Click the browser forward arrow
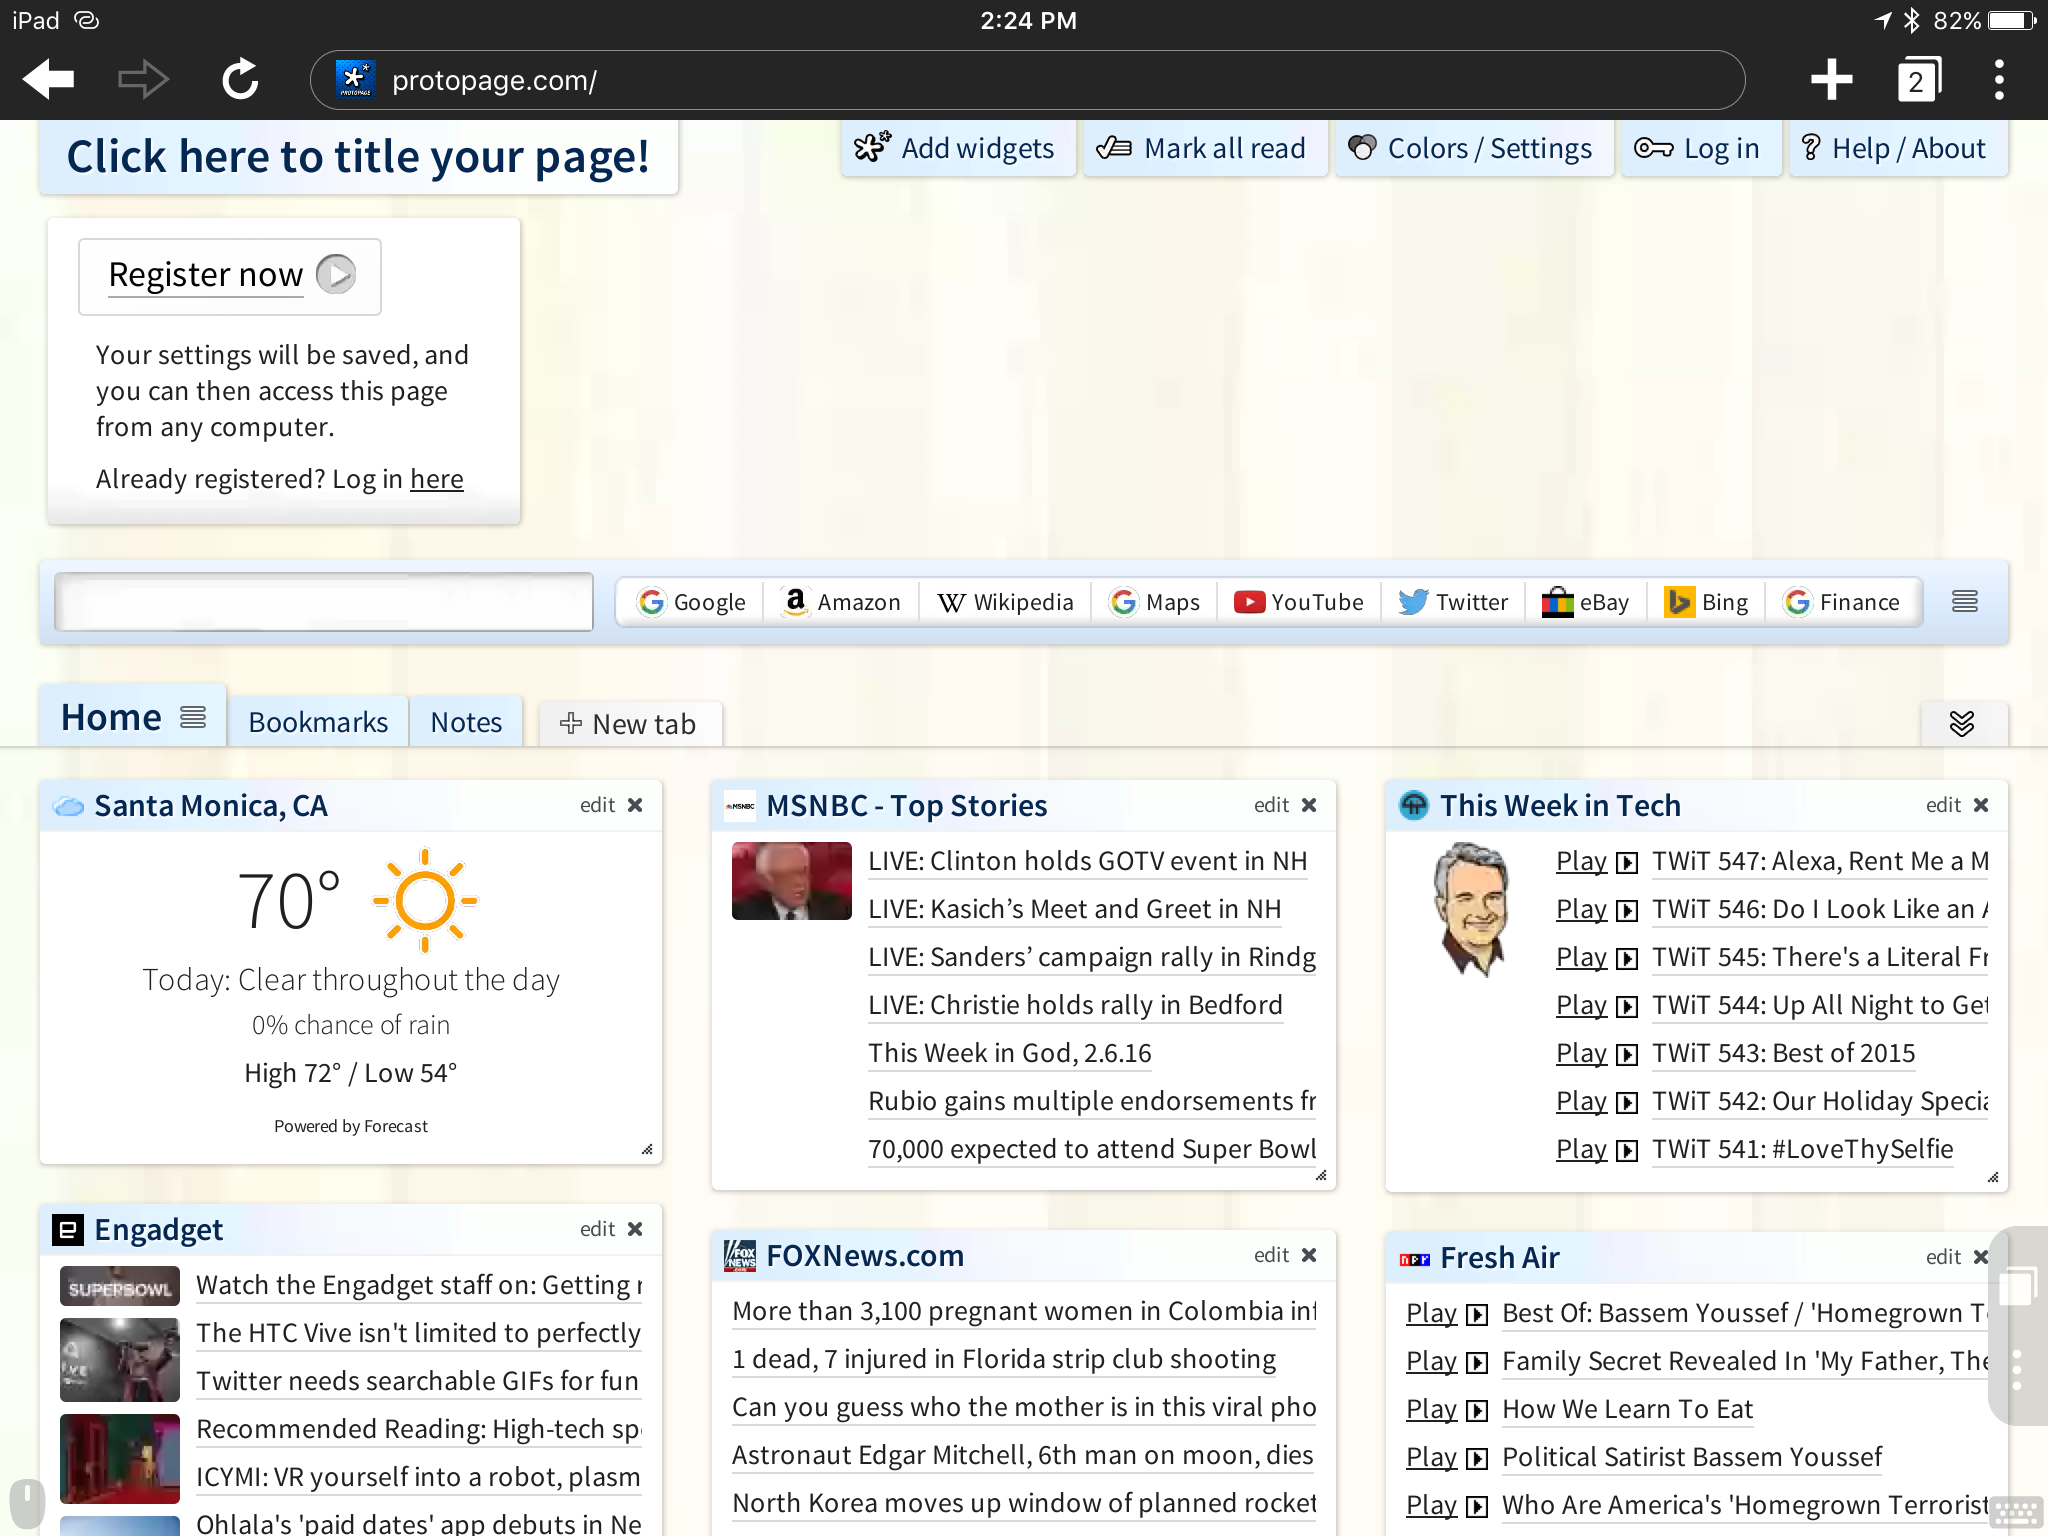The width and height of the screenshot is (2048, 1536). pos(143,79)
